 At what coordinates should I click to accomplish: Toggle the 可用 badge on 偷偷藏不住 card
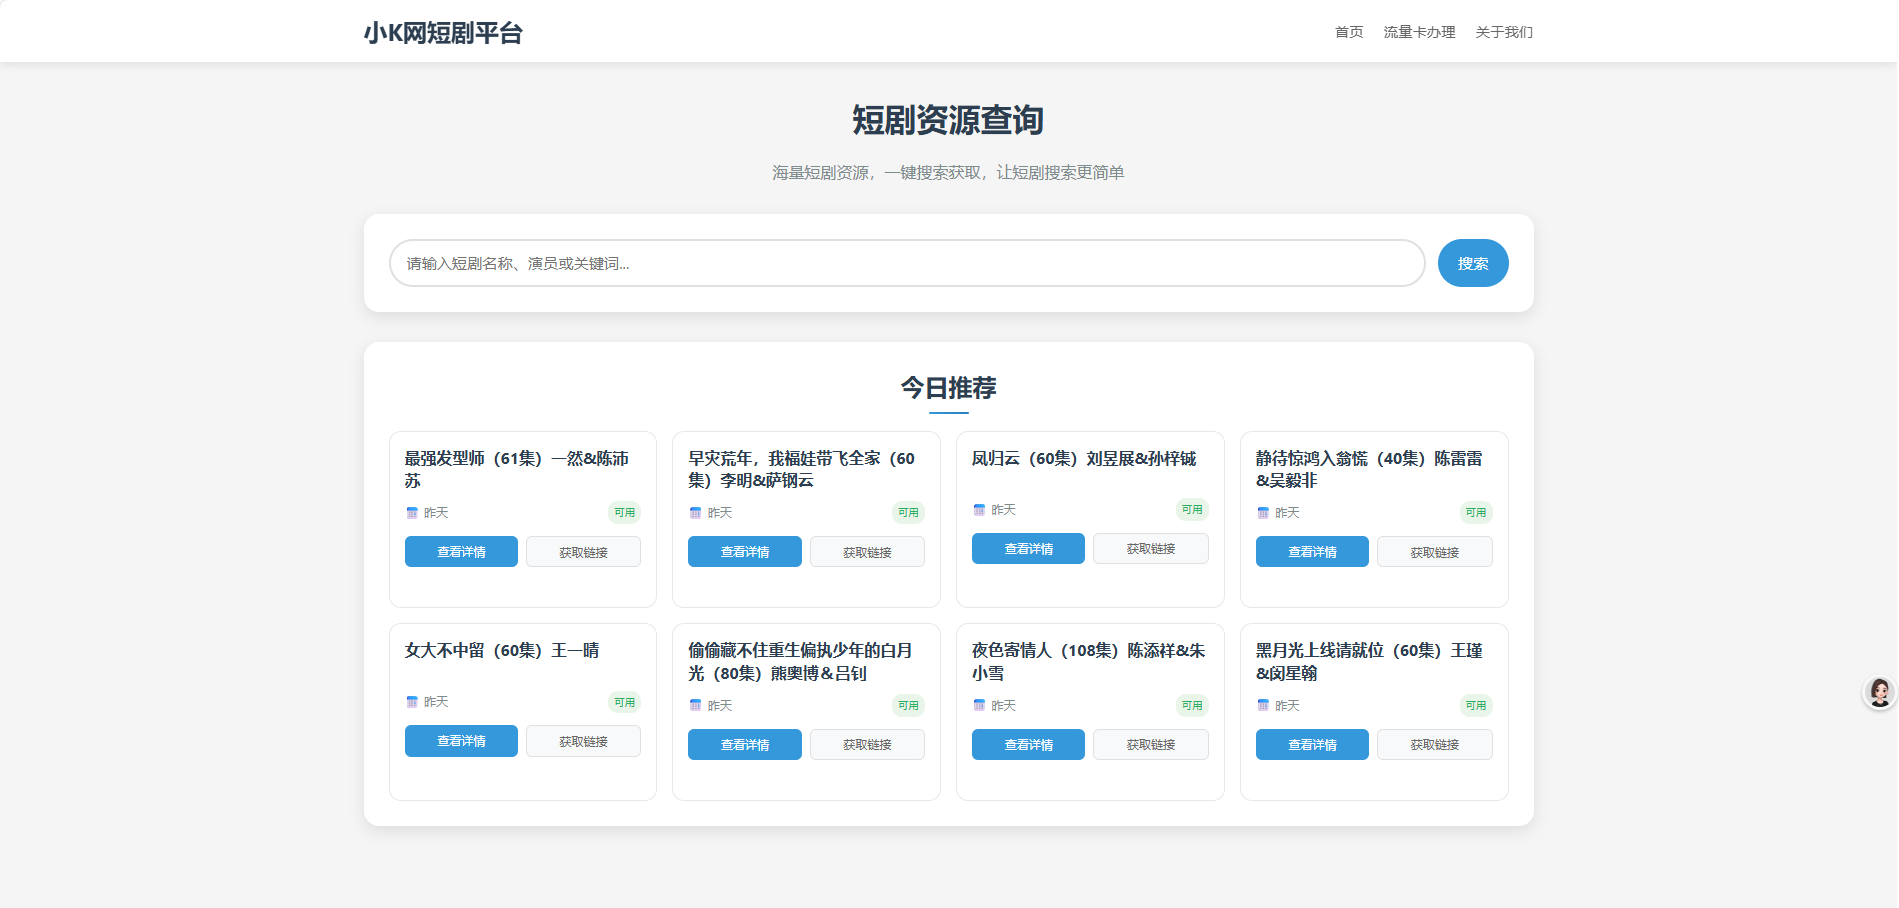click(908, 705)
